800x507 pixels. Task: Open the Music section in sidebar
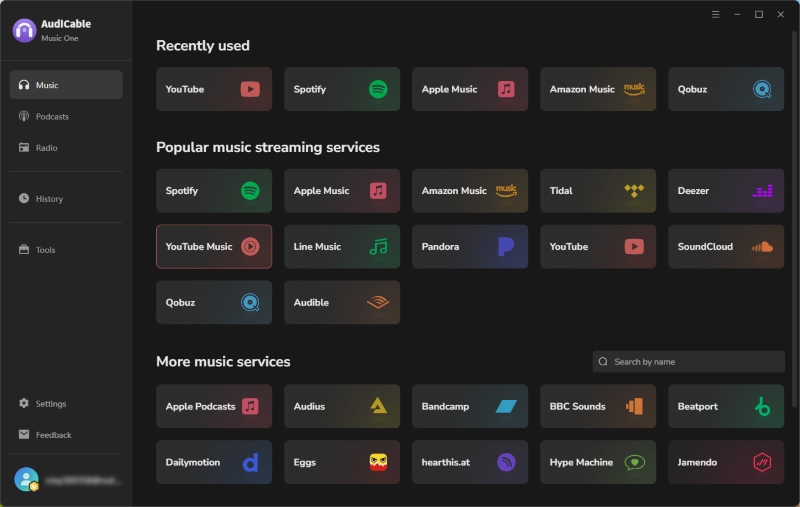tap(66, 85)
